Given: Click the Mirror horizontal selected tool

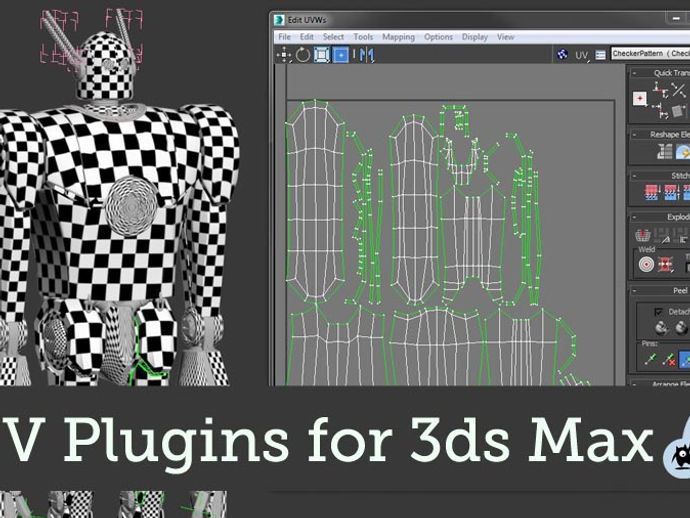Looking at the screenshot, I should click(x=366, y=55).
